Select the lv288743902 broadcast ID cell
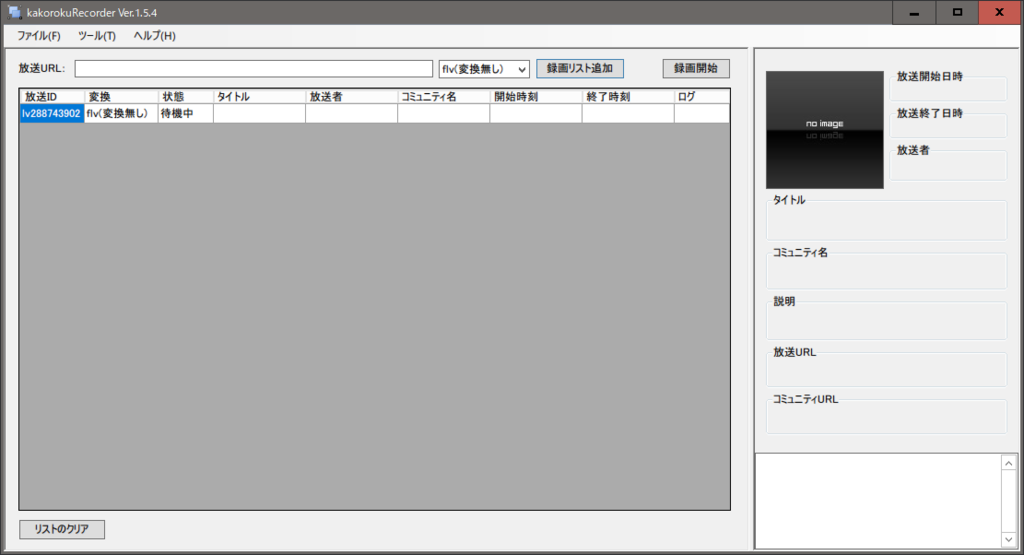This screenshot has height=555, width=1024. click(x=52, y=114)
